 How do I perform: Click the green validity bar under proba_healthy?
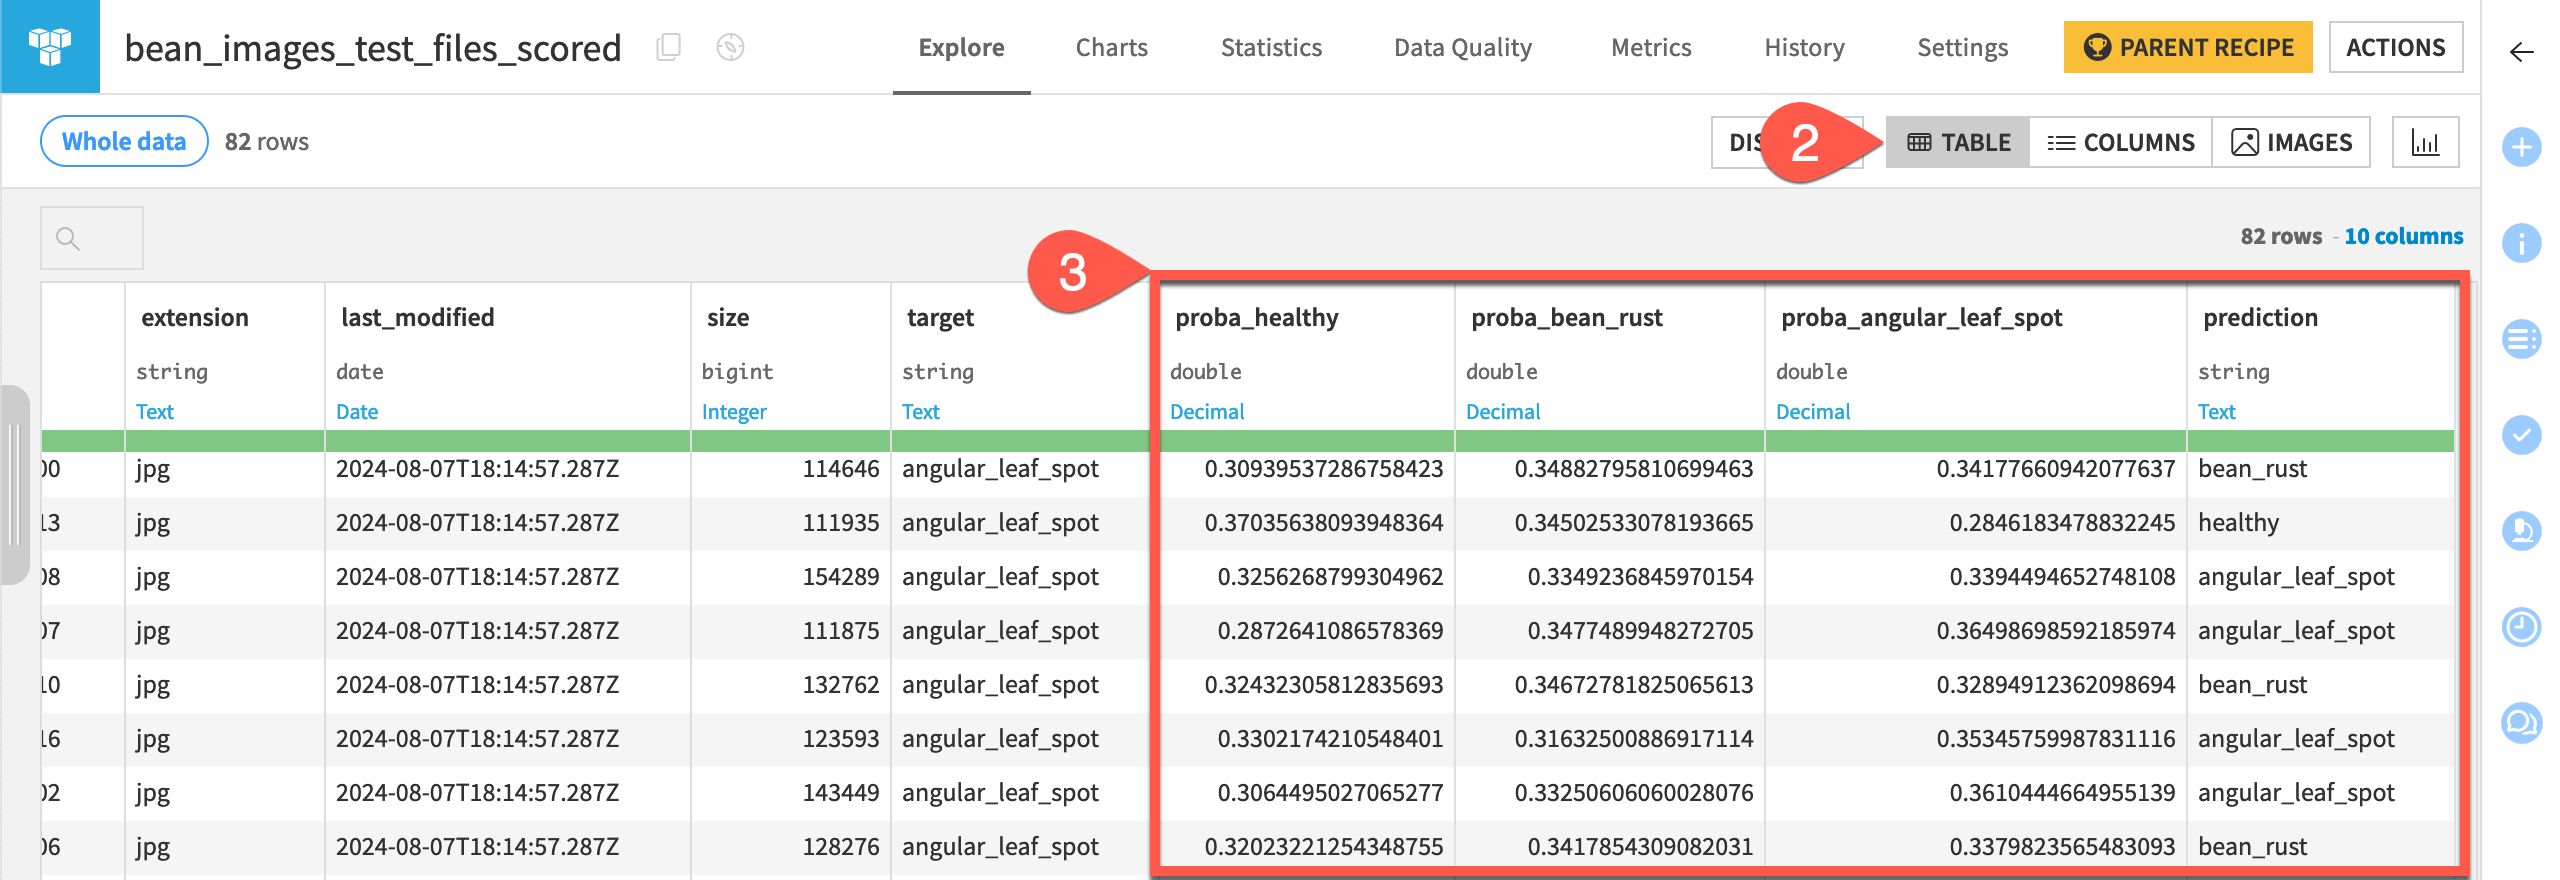pos(1307,440)
